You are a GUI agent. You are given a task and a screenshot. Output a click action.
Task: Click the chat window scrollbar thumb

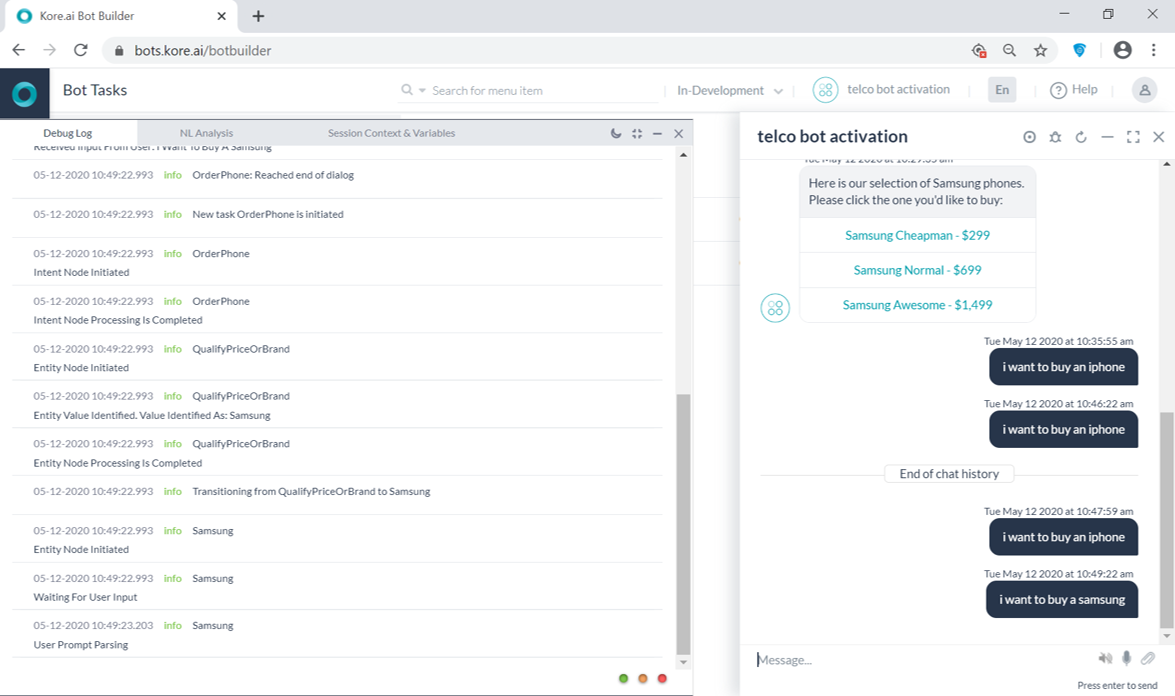coord(1166,520)
